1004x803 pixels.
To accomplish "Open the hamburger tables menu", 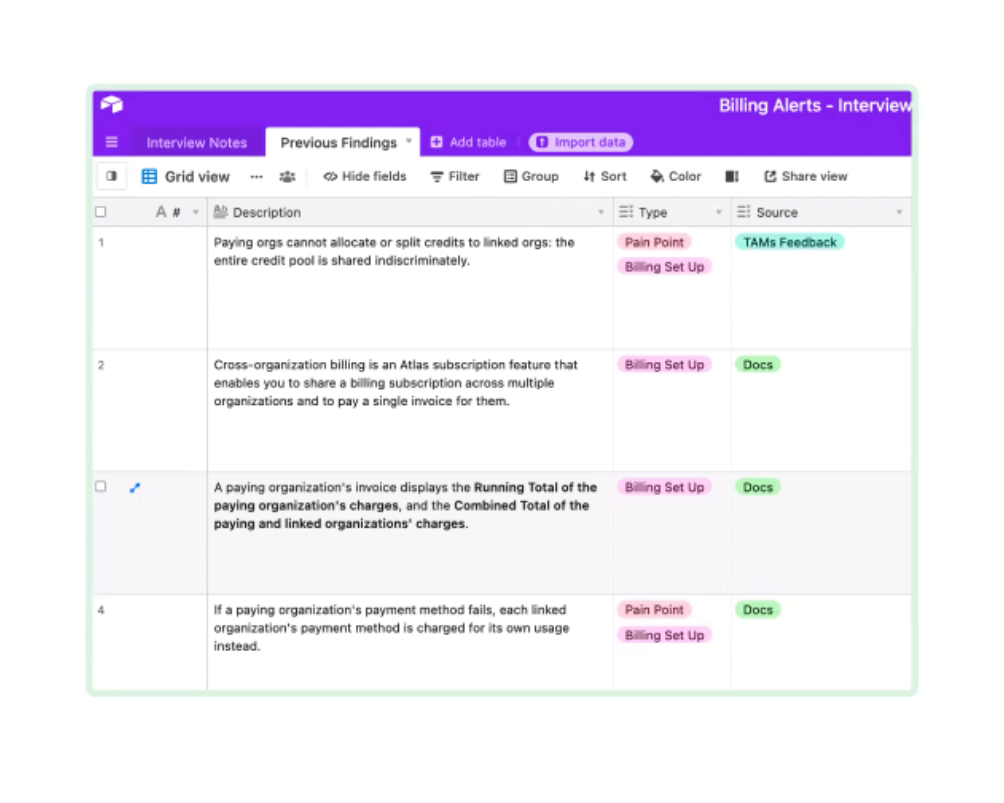I will tap(112, 142).
